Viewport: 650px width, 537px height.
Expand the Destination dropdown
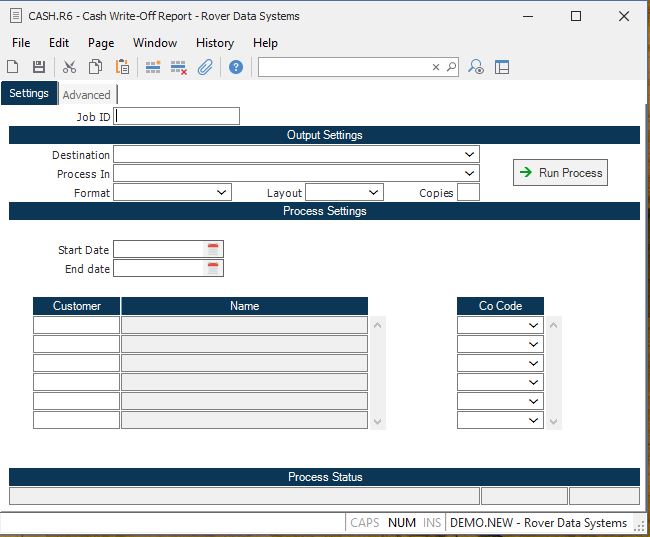pos(469,155)
